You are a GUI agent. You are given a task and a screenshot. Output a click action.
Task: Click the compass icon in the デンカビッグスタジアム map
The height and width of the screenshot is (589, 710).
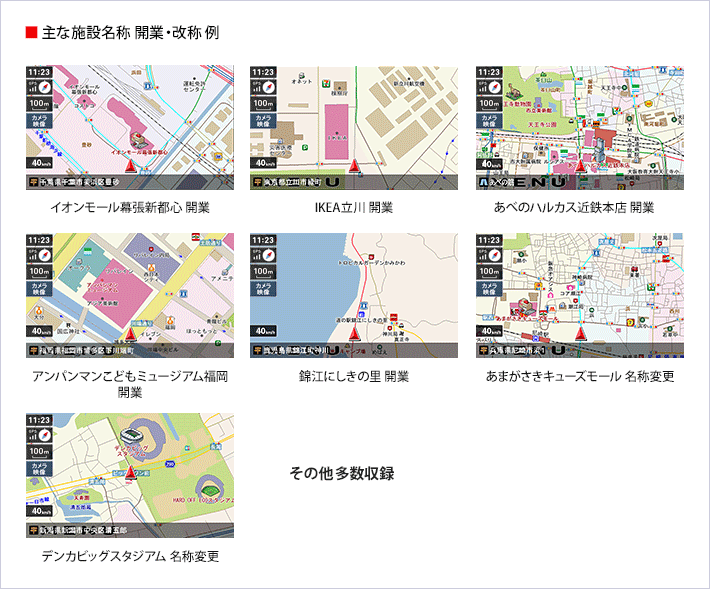point(45,435)
